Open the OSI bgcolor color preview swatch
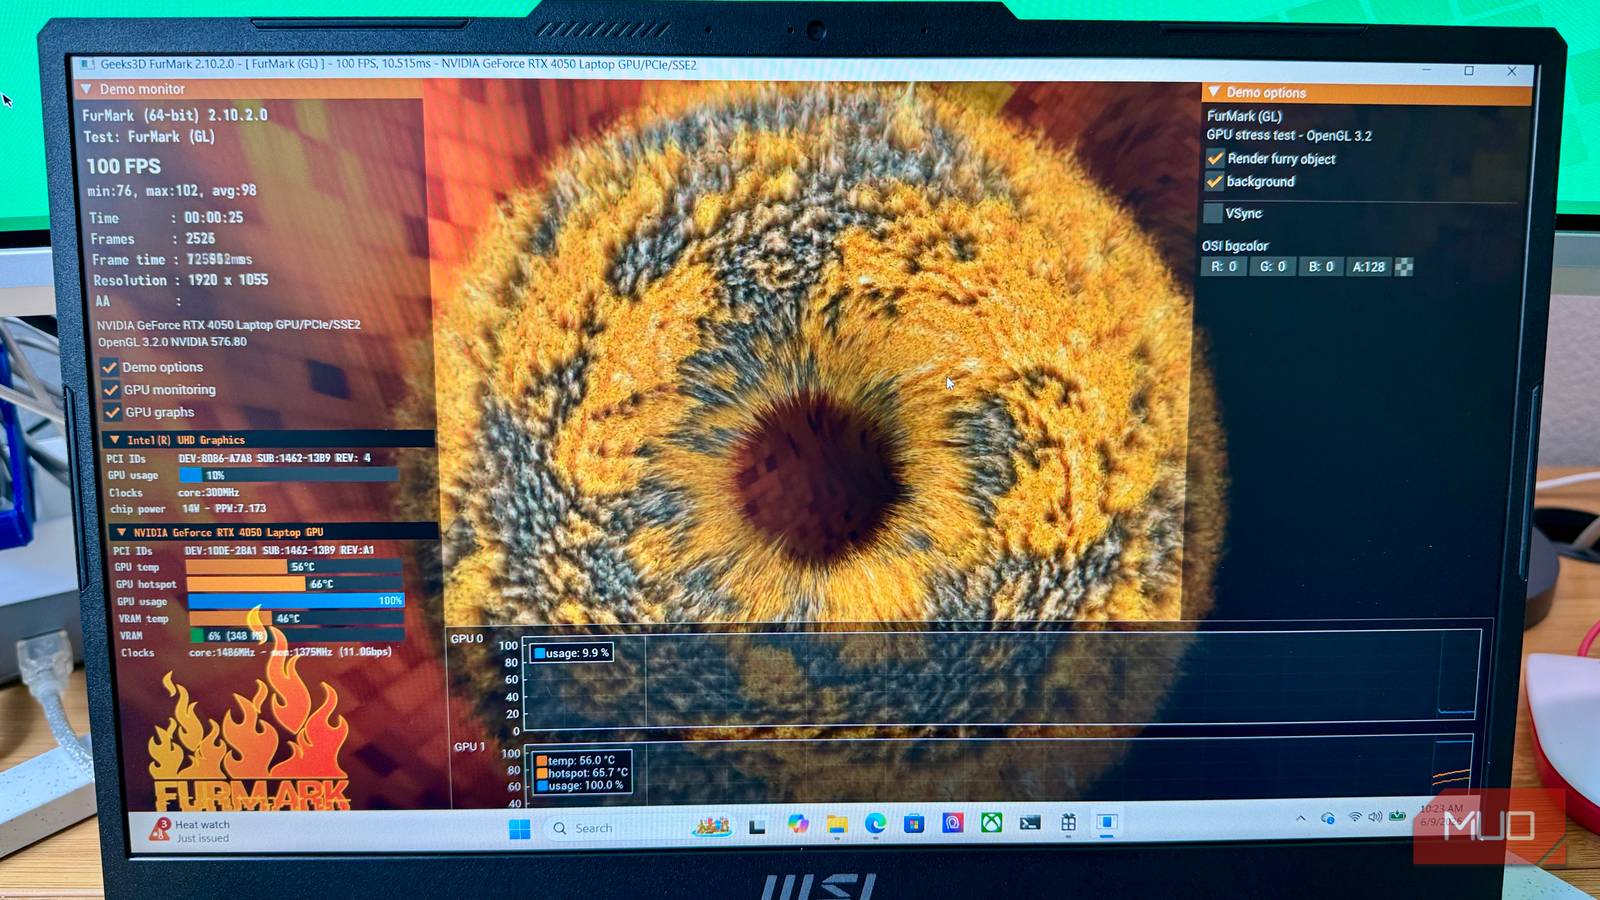 point(1404,267)
